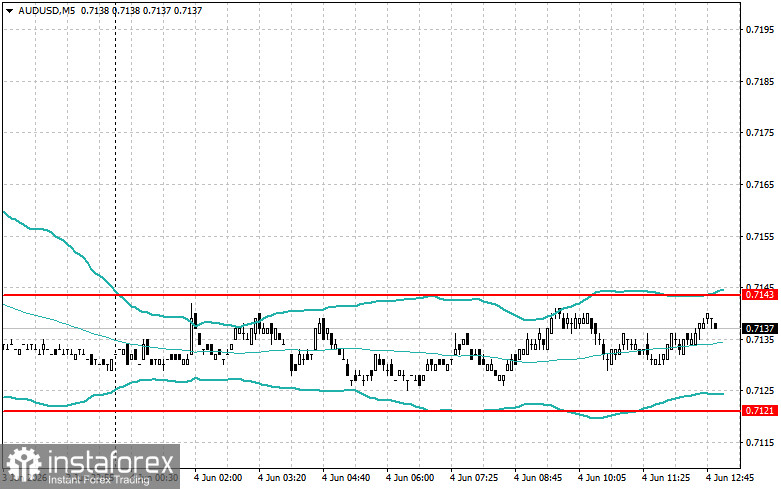Click the 4 Jun 12:45 time label
The height and width of the screenshot is (489, 781).
click(x=730, y=478)
